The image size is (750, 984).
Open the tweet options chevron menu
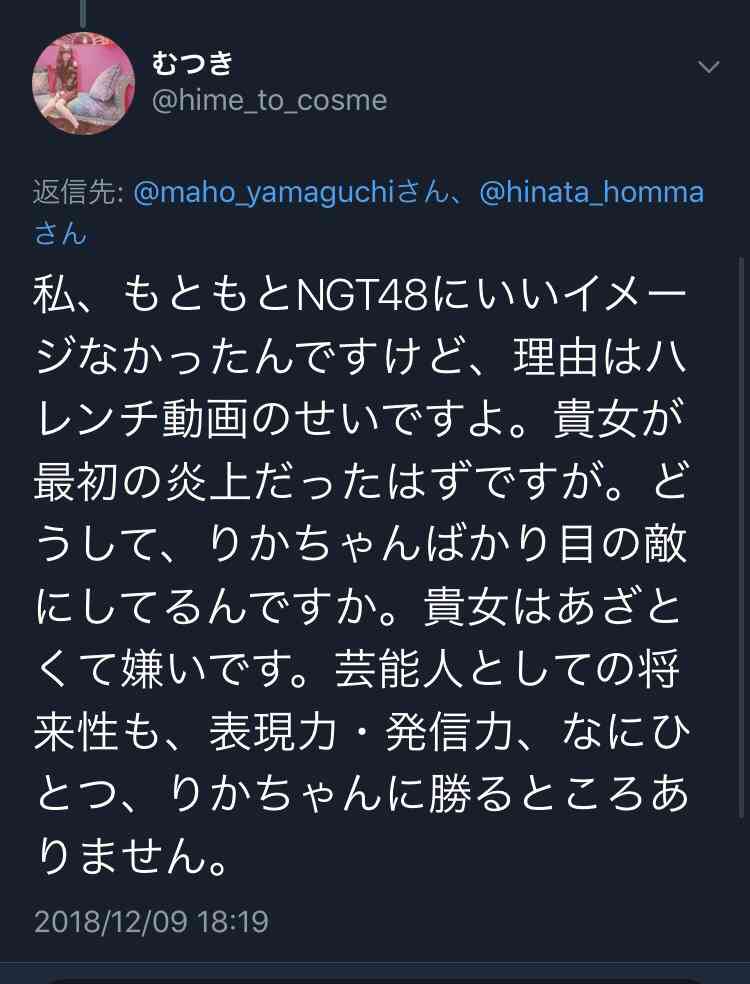[709, 67]
